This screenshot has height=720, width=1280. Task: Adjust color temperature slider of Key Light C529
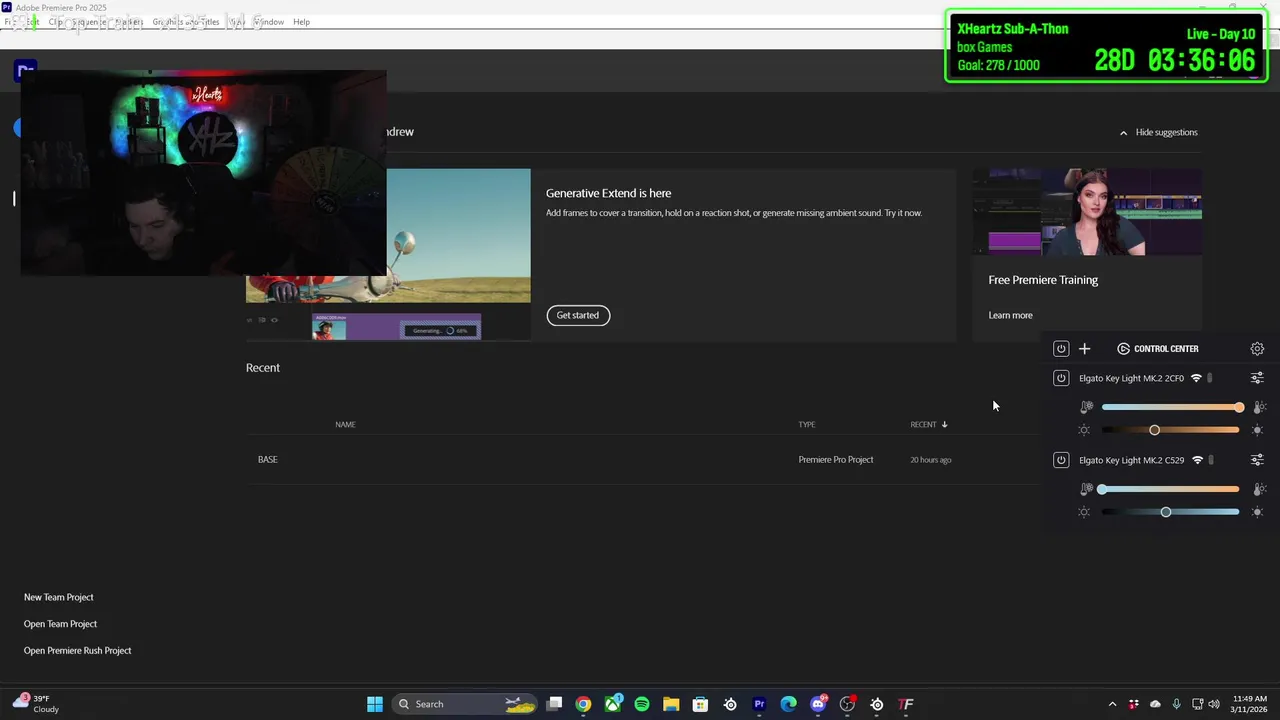1170,489
